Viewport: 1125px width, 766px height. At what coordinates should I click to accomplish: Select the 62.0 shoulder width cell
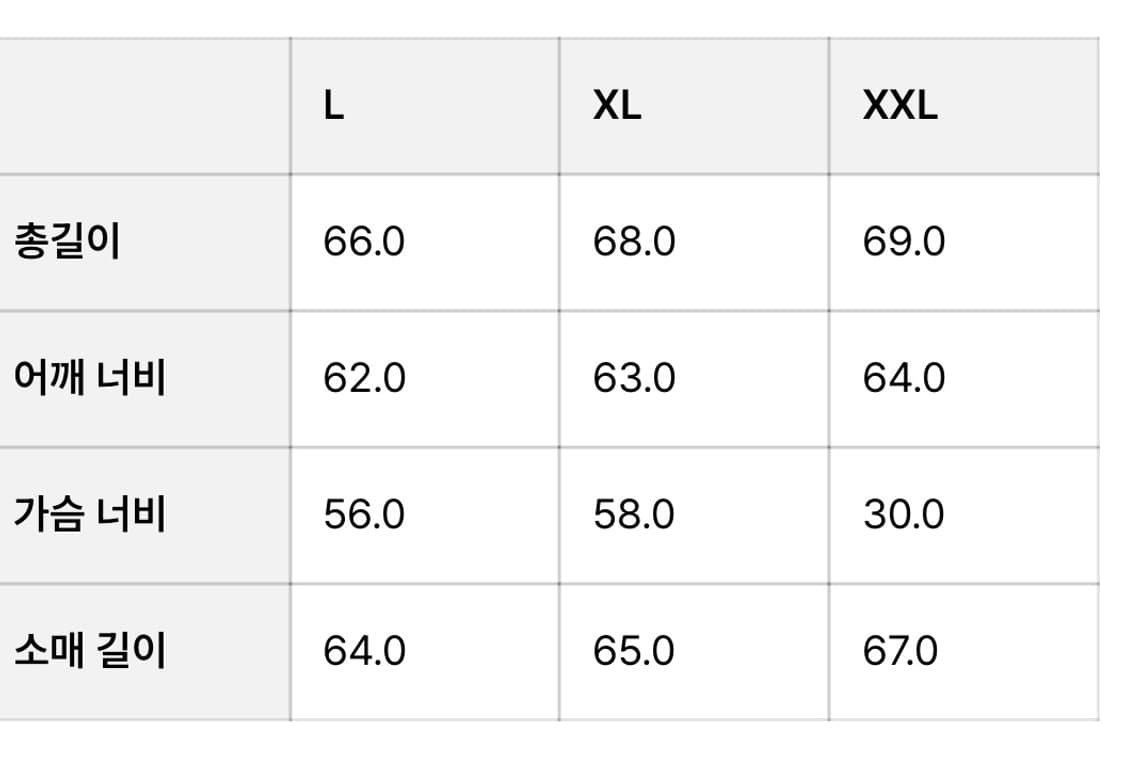point(364,378)
